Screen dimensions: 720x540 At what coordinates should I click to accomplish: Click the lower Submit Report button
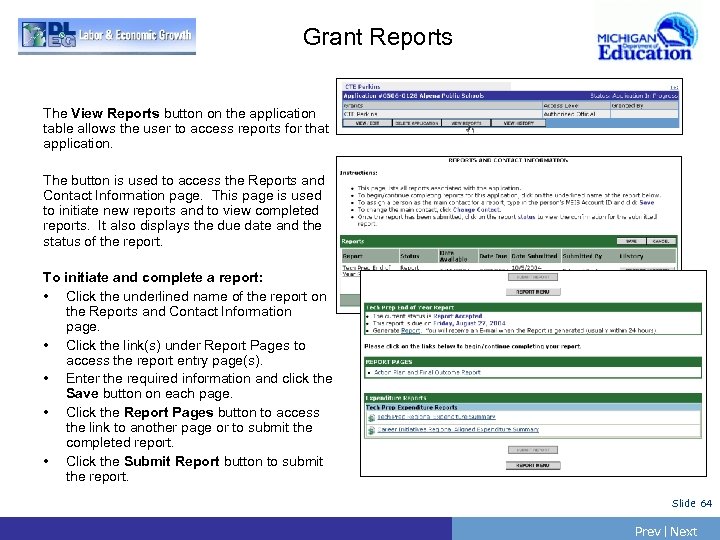point(533,450)
